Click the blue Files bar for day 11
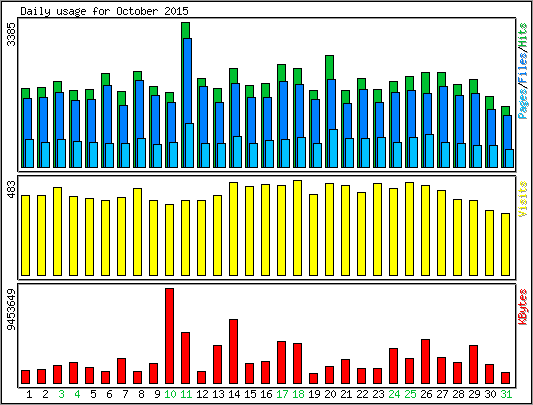Viewport: 533px width, 405px height. 188,81
